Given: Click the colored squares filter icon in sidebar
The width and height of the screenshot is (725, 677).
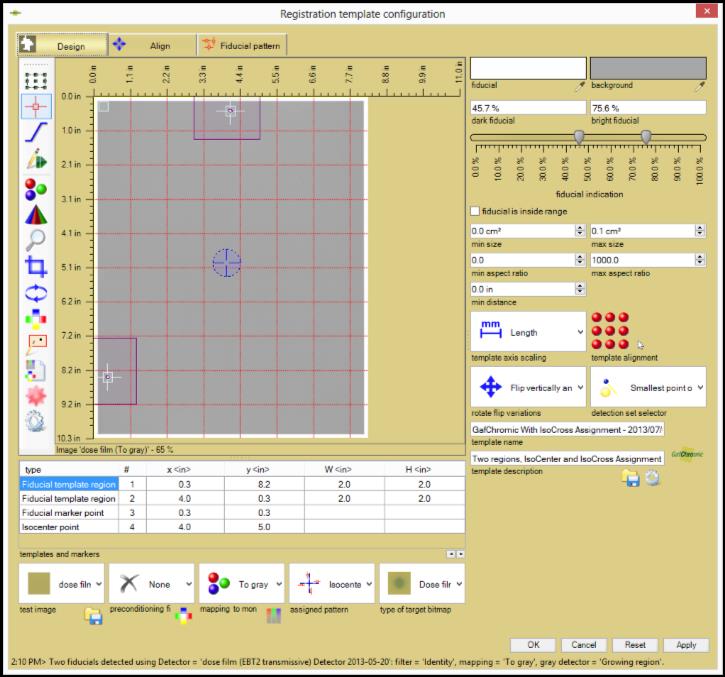Looking at the screenshot, I should point(36,319).
